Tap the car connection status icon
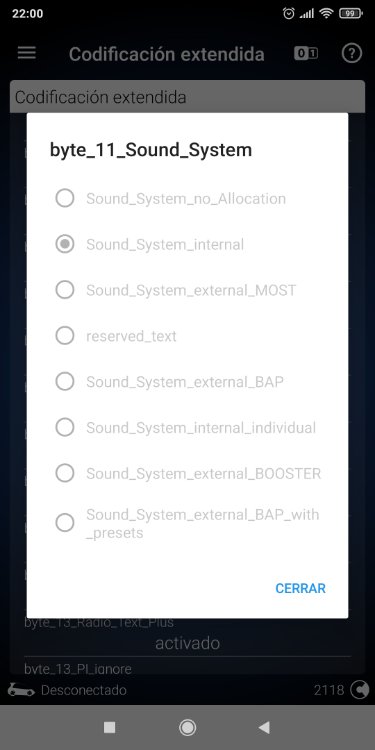Image resolution: width=375 pixels, height=750 pixels. tap(21, 690)
